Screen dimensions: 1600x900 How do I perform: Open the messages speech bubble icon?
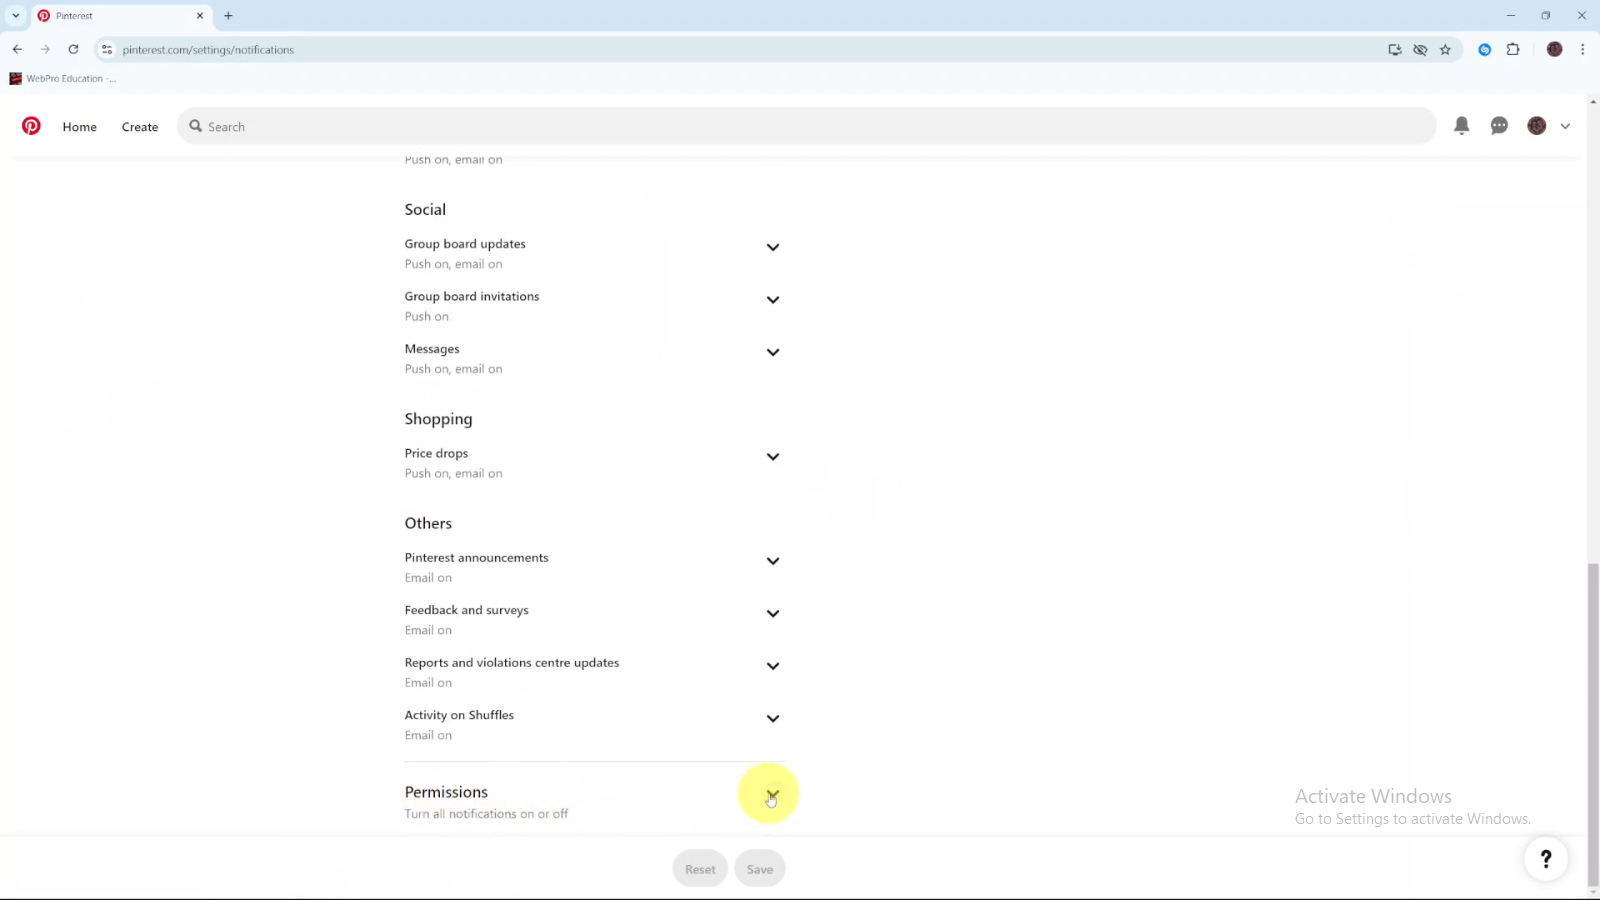tap(1499, 126)
